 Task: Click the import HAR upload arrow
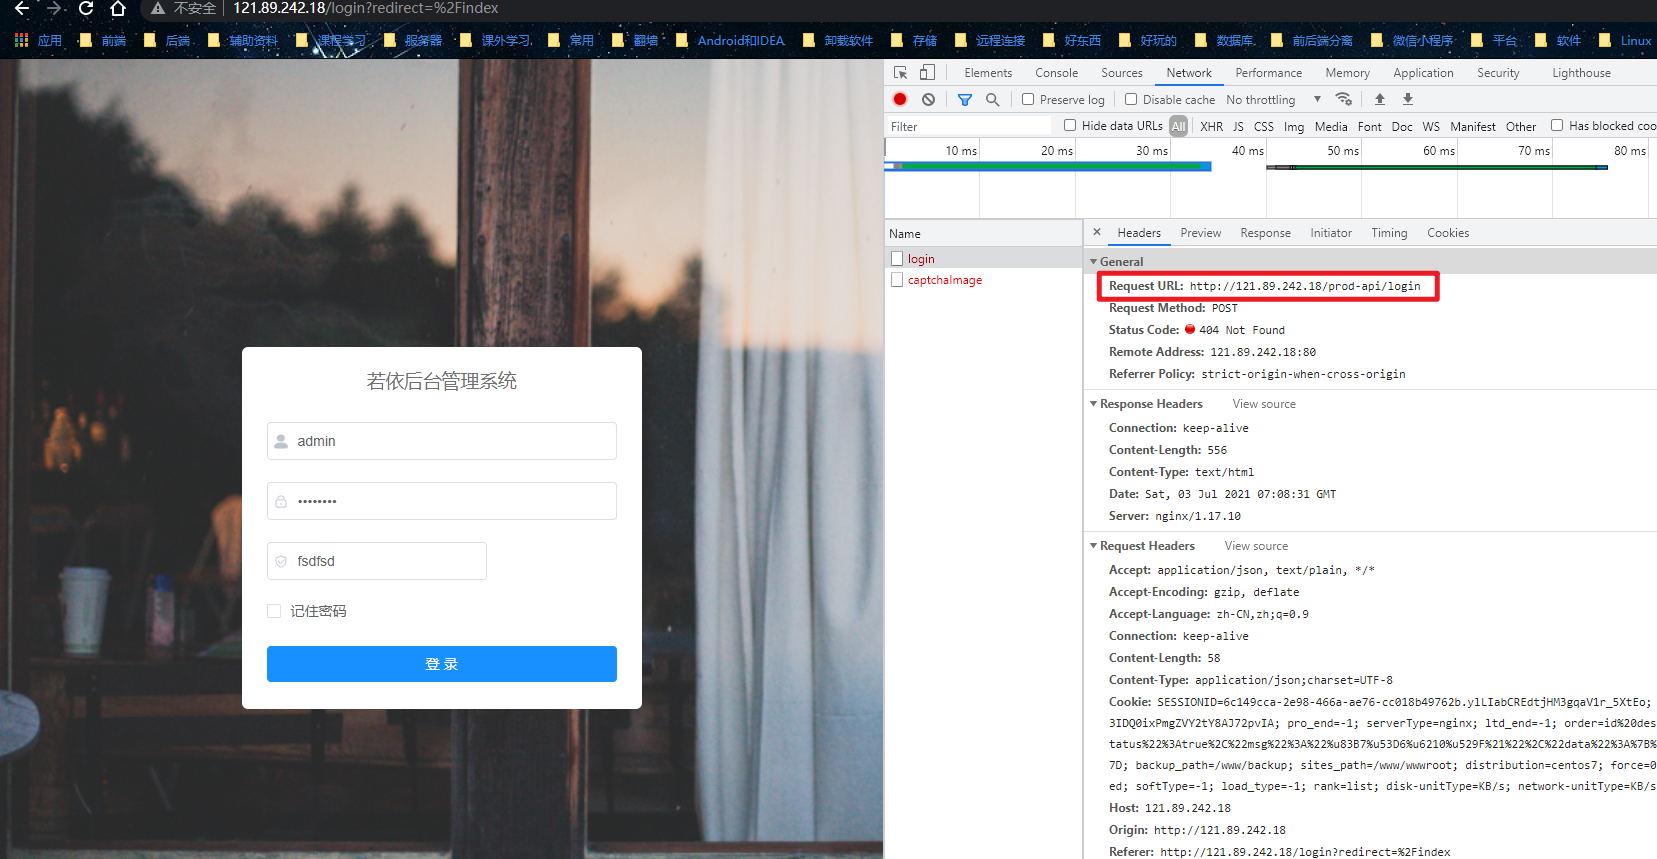1380,99
